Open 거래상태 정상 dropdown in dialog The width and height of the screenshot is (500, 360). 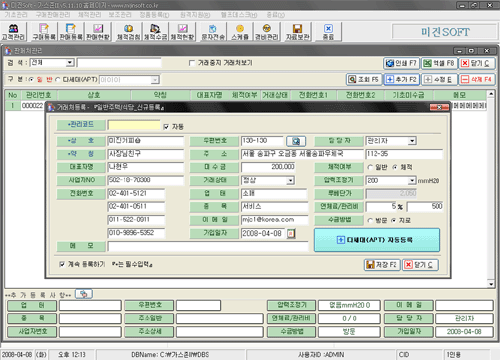click(x=290, y=181)
